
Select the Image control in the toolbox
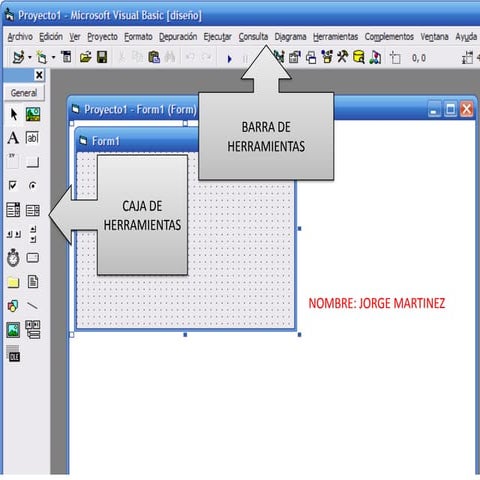pyautogui.click(x=13, y=330)
